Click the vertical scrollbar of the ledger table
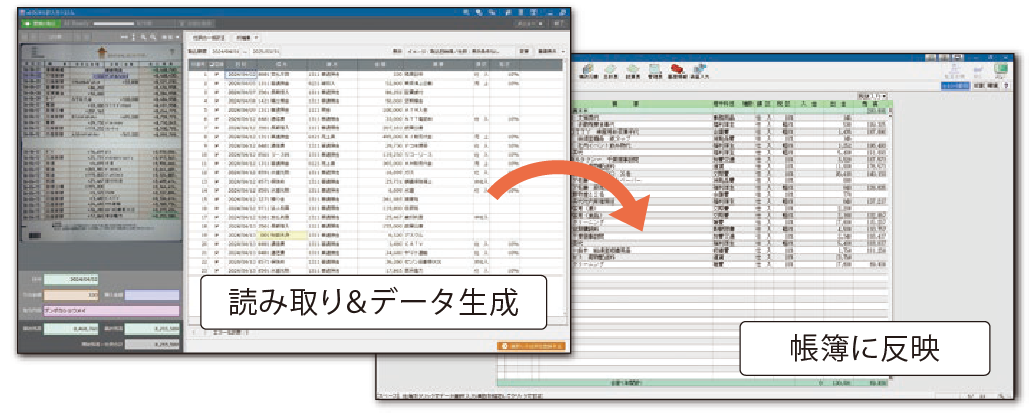 pyautogui.click(x=891, y=243)
